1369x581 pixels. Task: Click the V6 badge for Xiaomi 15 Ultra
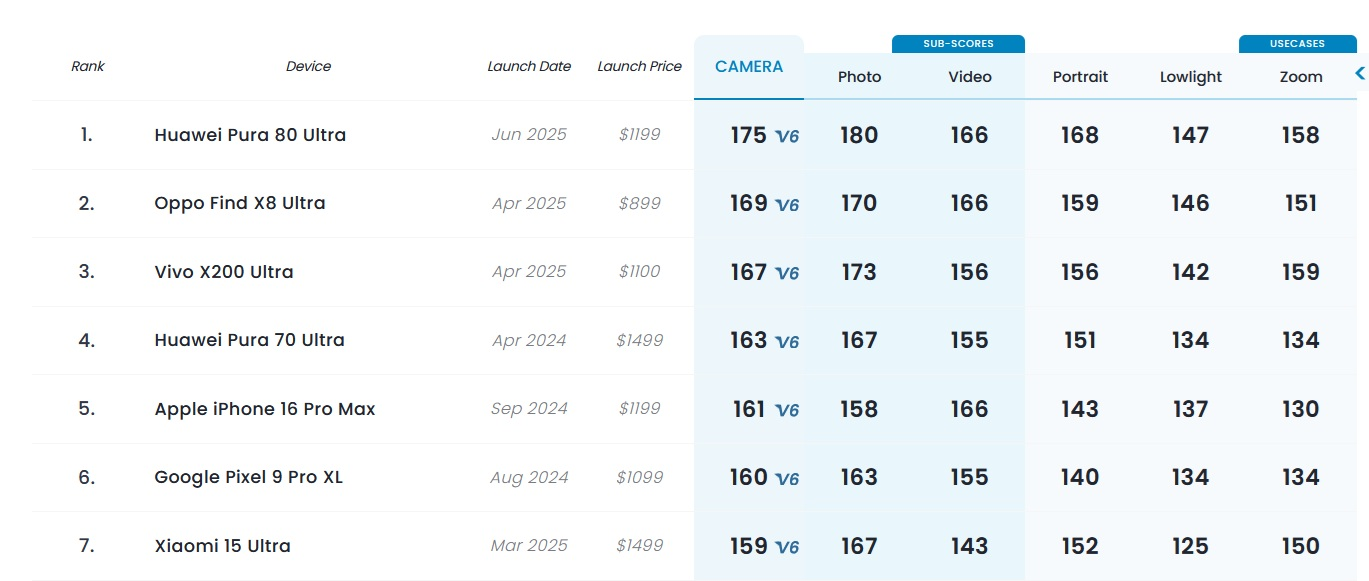788,547
